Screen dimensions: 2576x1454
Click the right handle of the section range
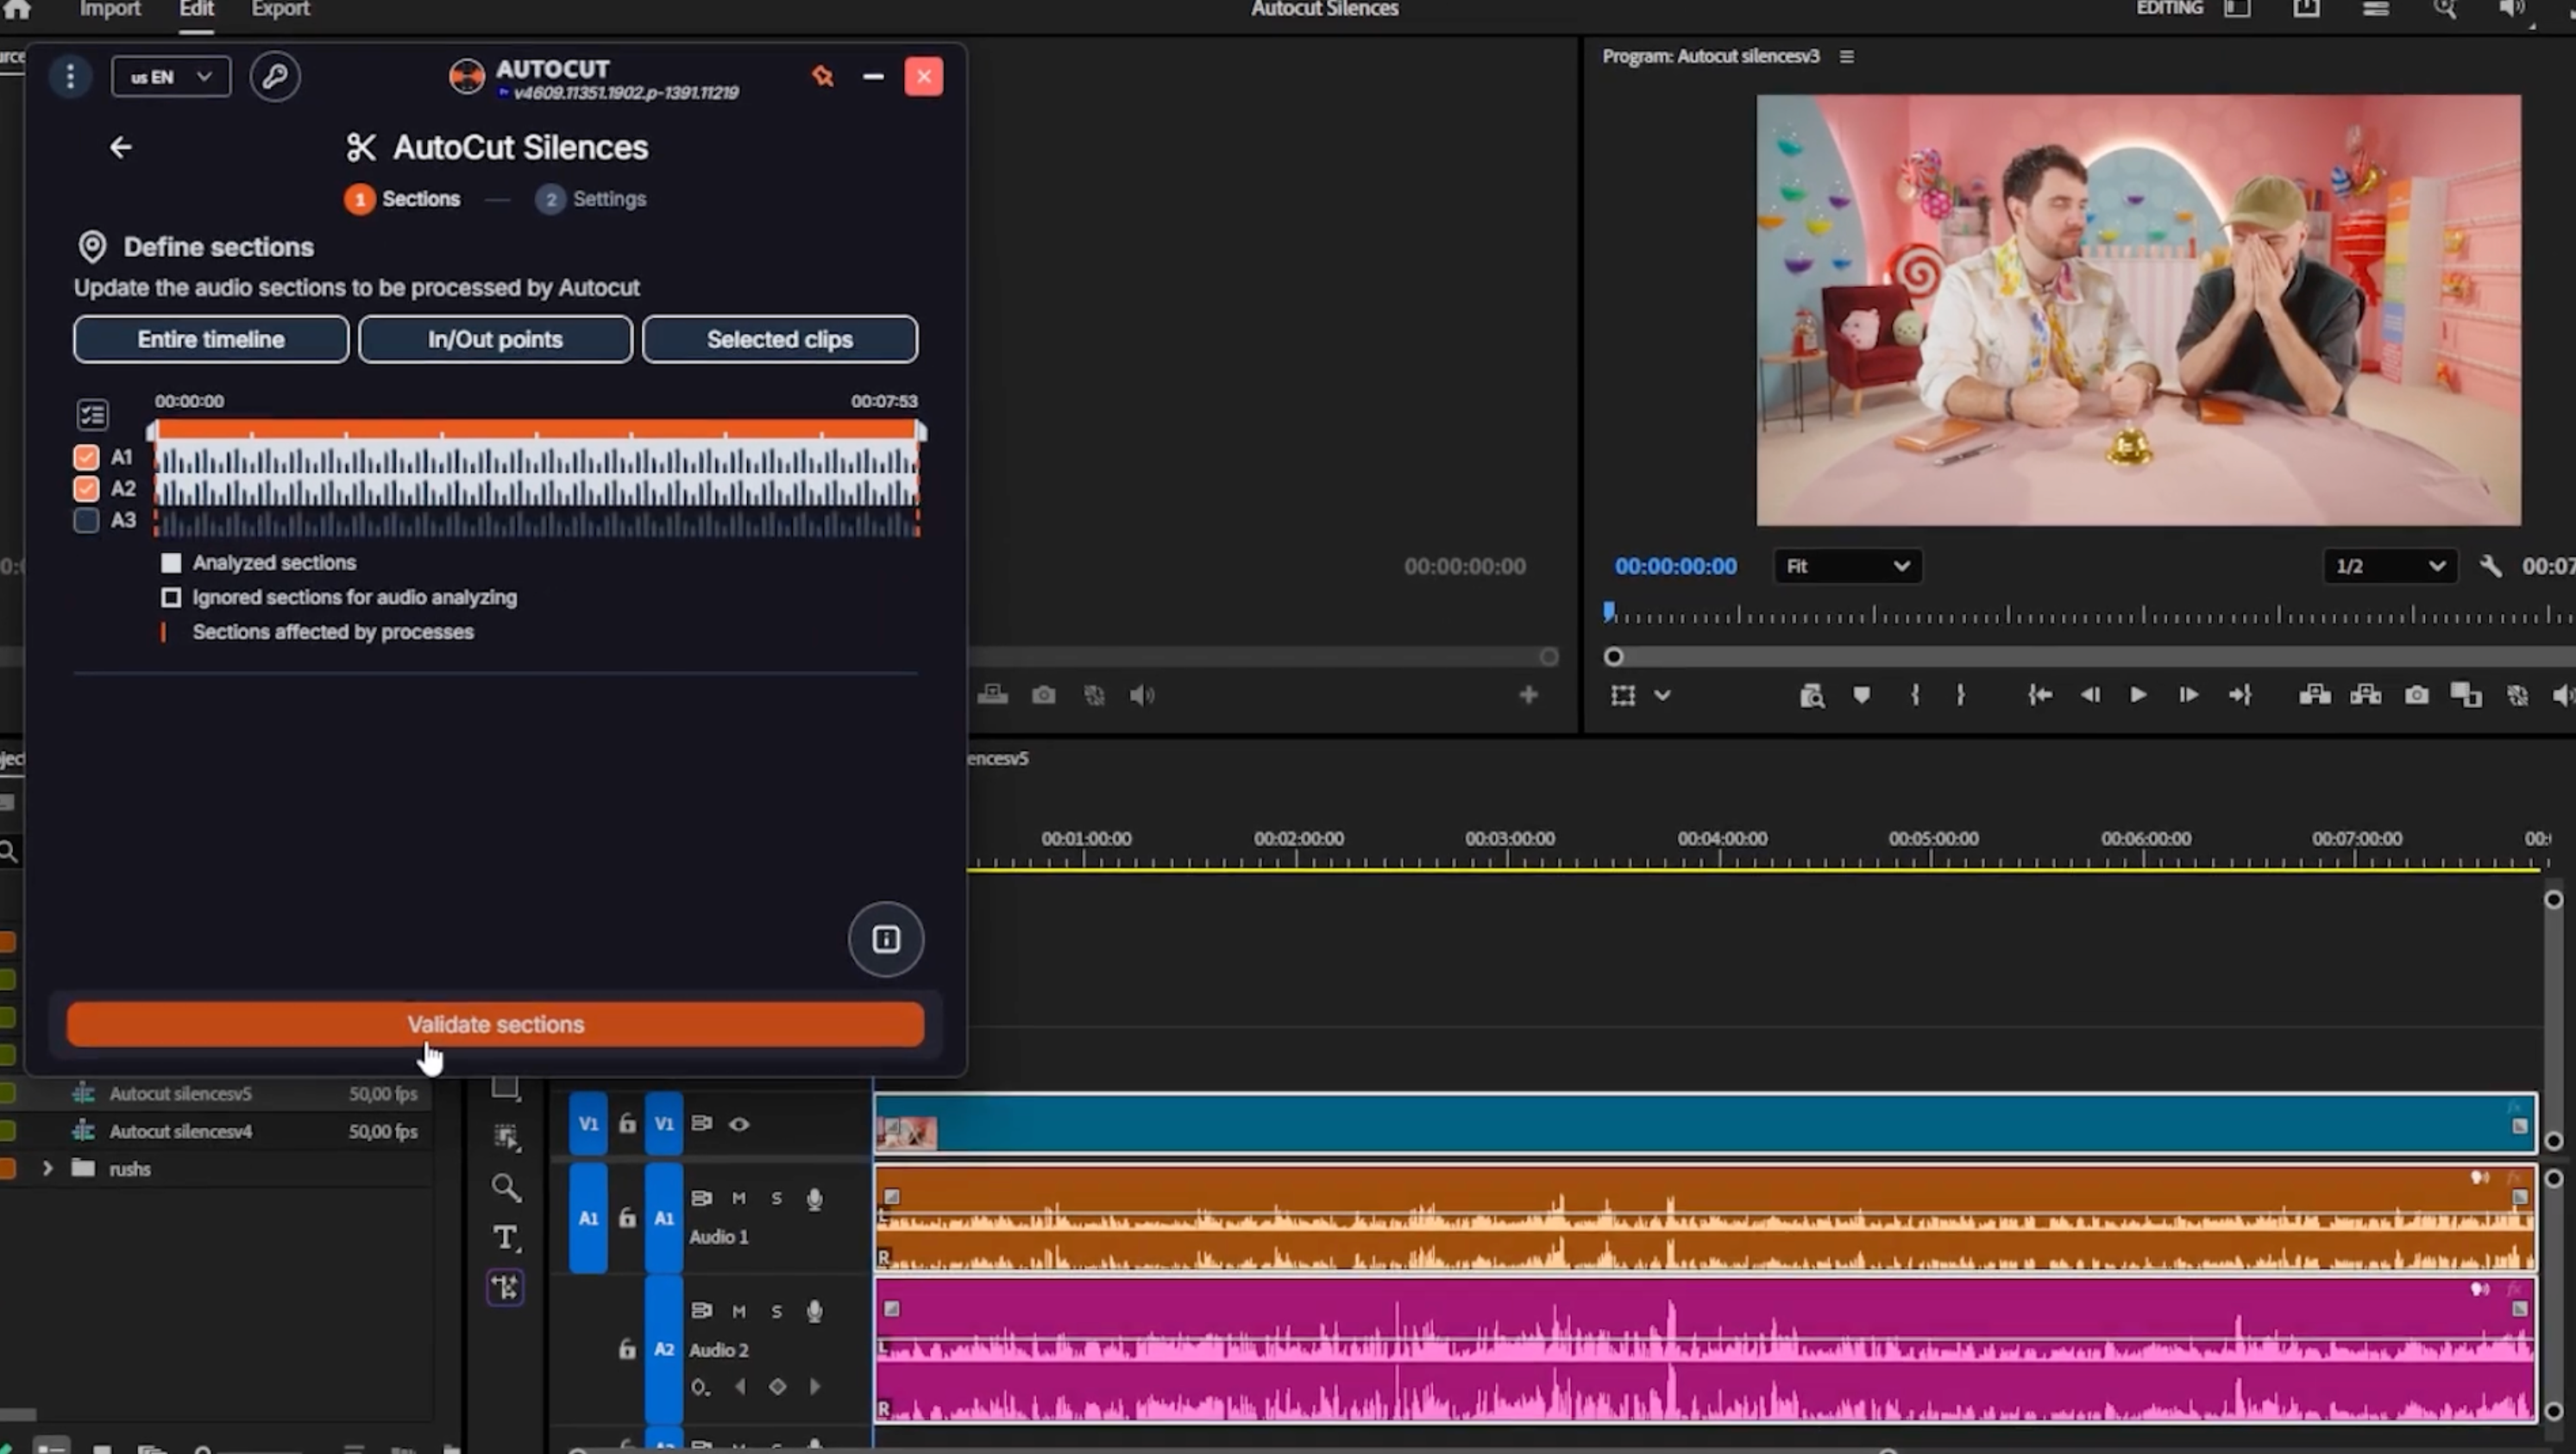pos(921,432)
